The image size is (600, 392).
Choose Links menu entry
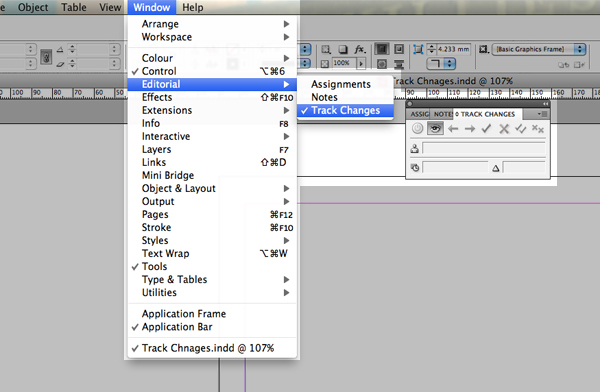click(x=212, y=162)
